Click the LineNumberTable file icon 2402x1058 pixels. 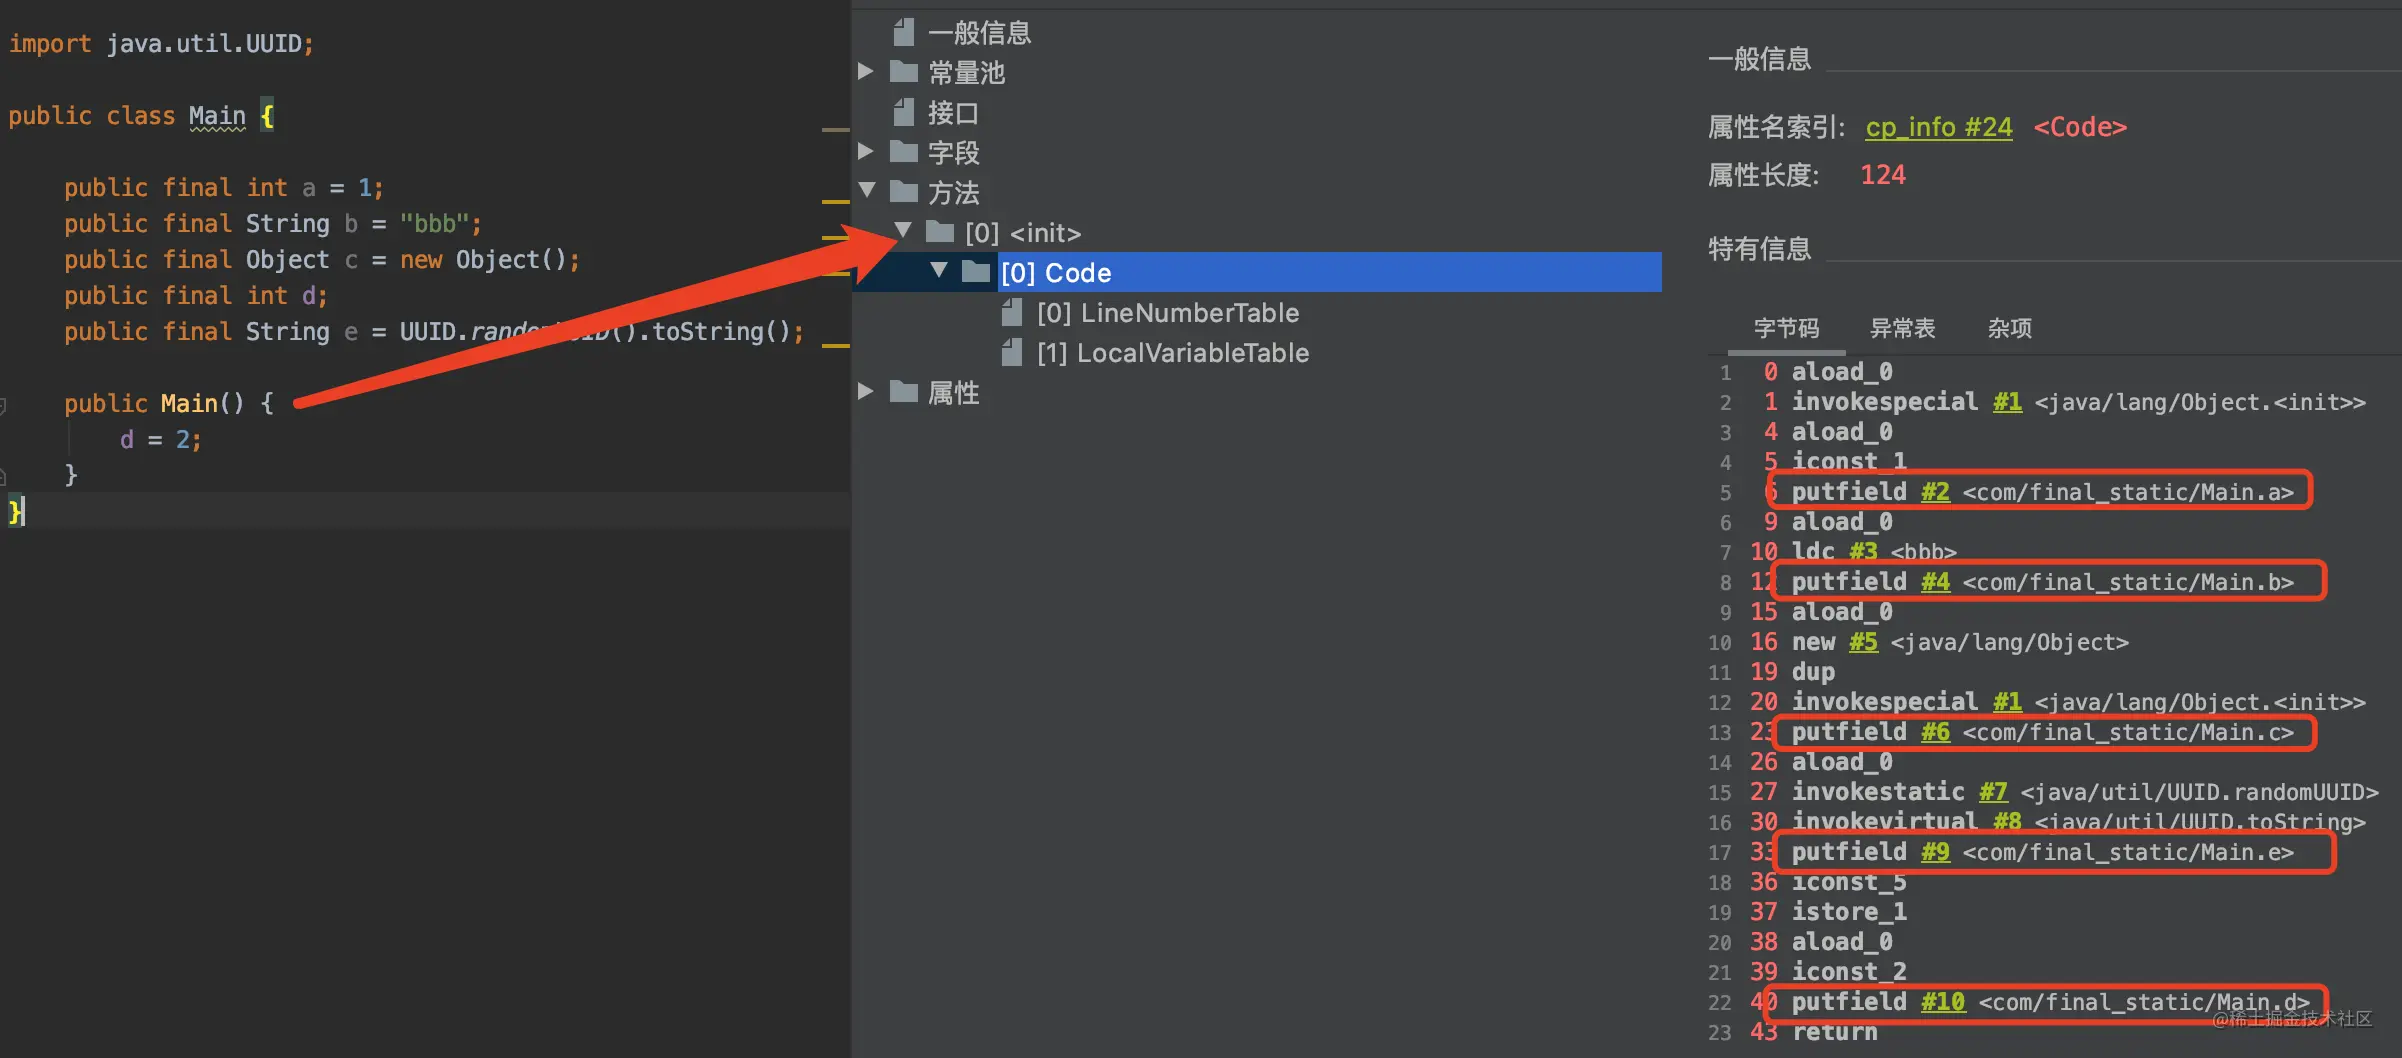point(1012,313)
